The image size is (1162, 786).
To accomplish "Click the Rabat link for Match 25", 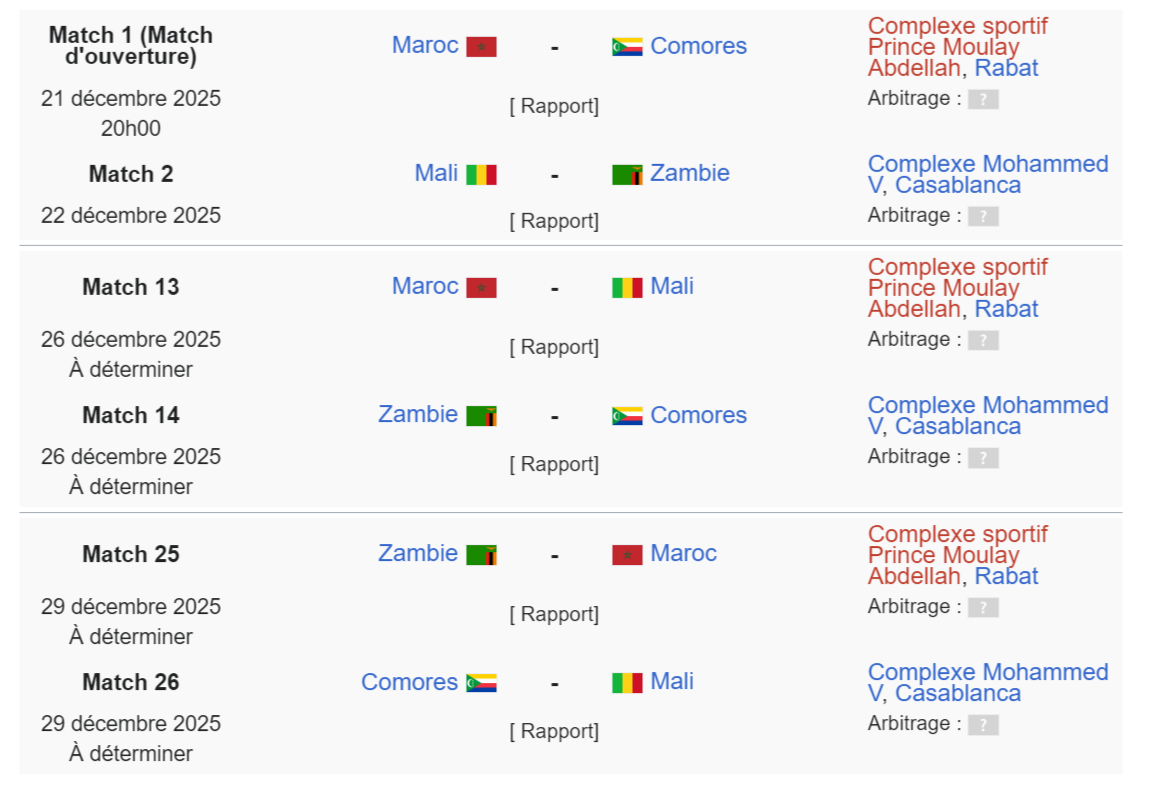I will coord(1006,576).
